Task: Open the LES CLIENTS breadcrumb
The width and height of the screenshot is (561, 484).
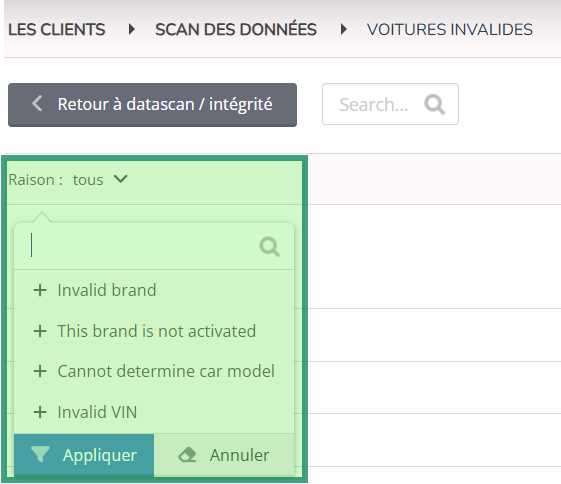Action: (x=57, y=29)
